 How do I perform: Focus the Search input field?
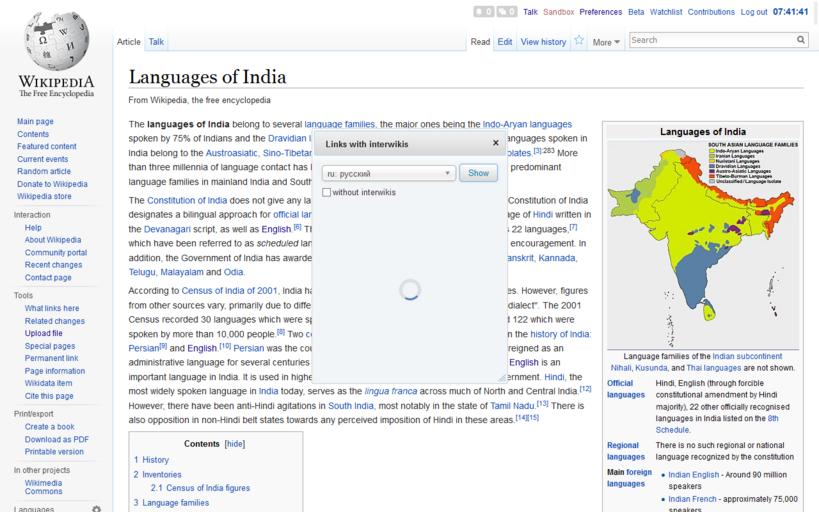[711, 40]
